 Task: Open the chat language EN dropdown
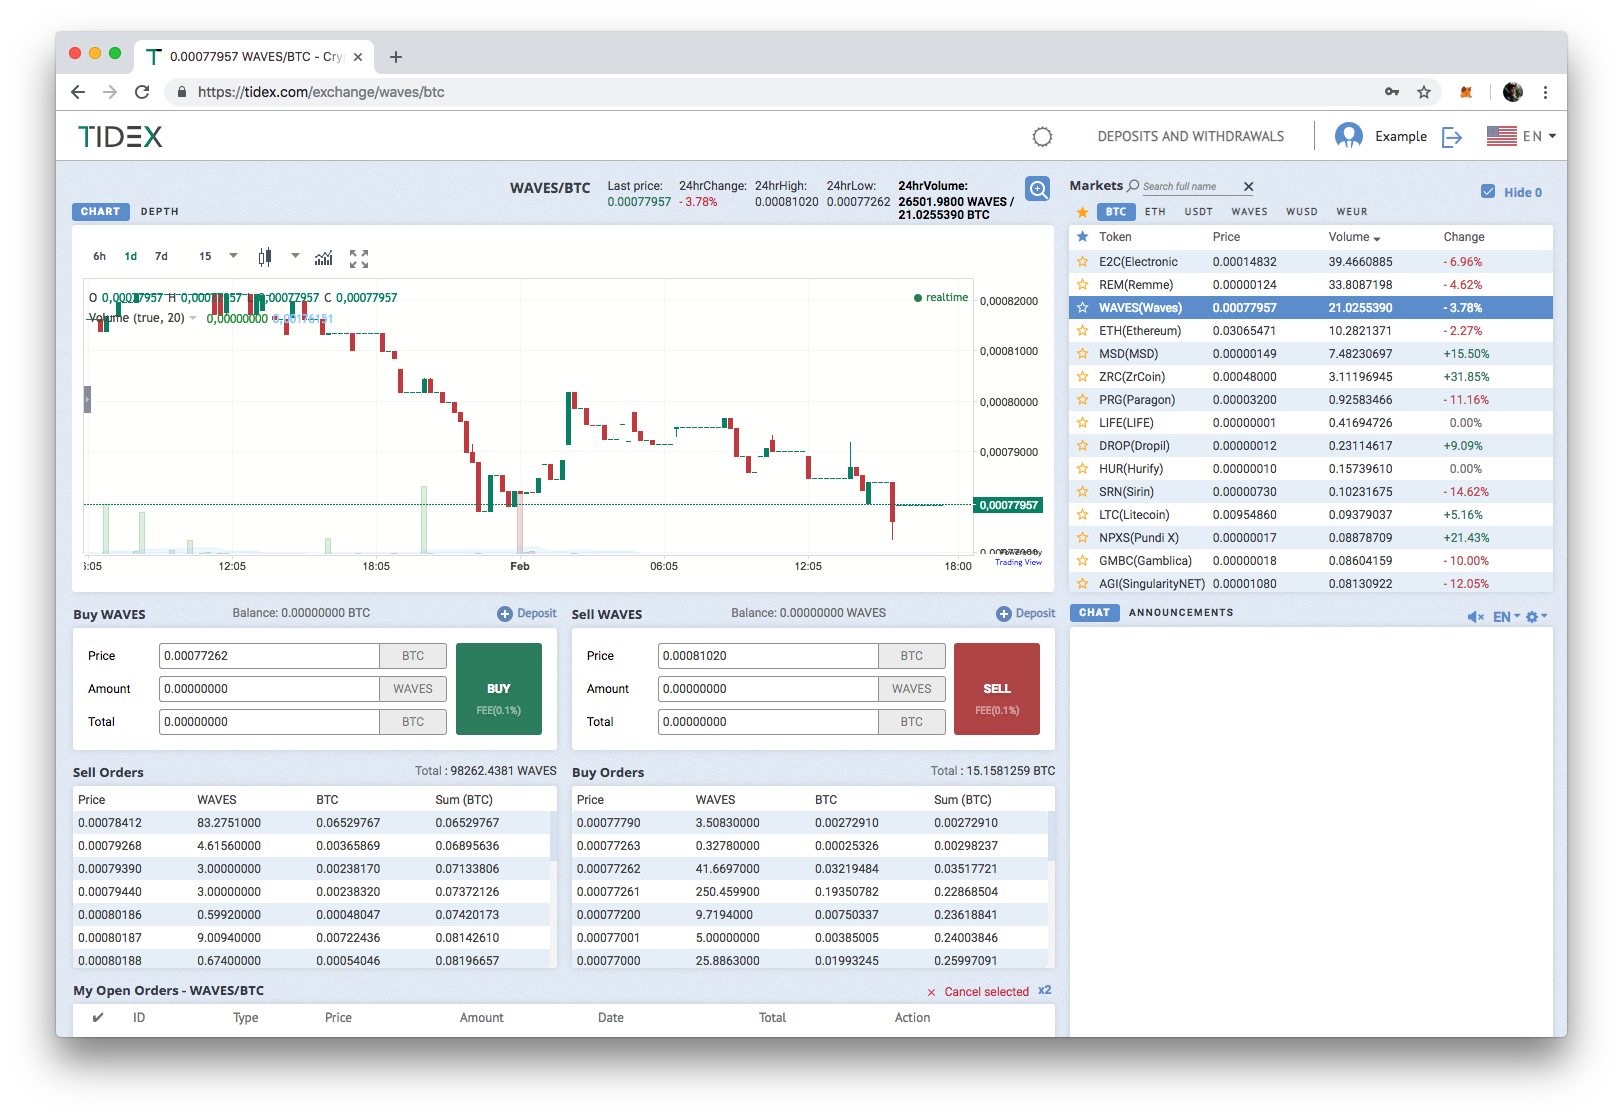tap(1506, 617)
